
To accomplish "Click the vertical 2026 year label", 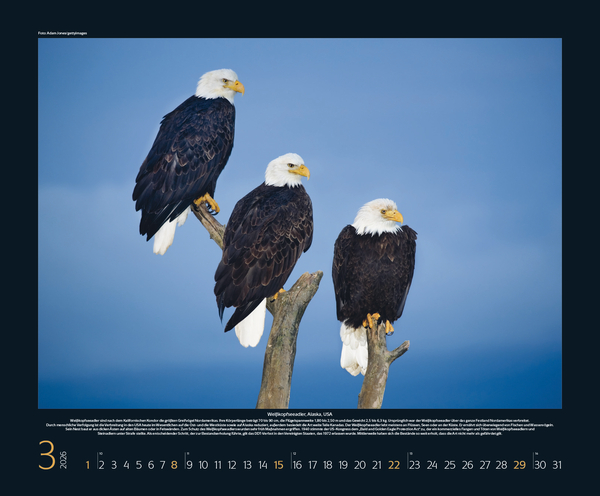I will 63,459.
